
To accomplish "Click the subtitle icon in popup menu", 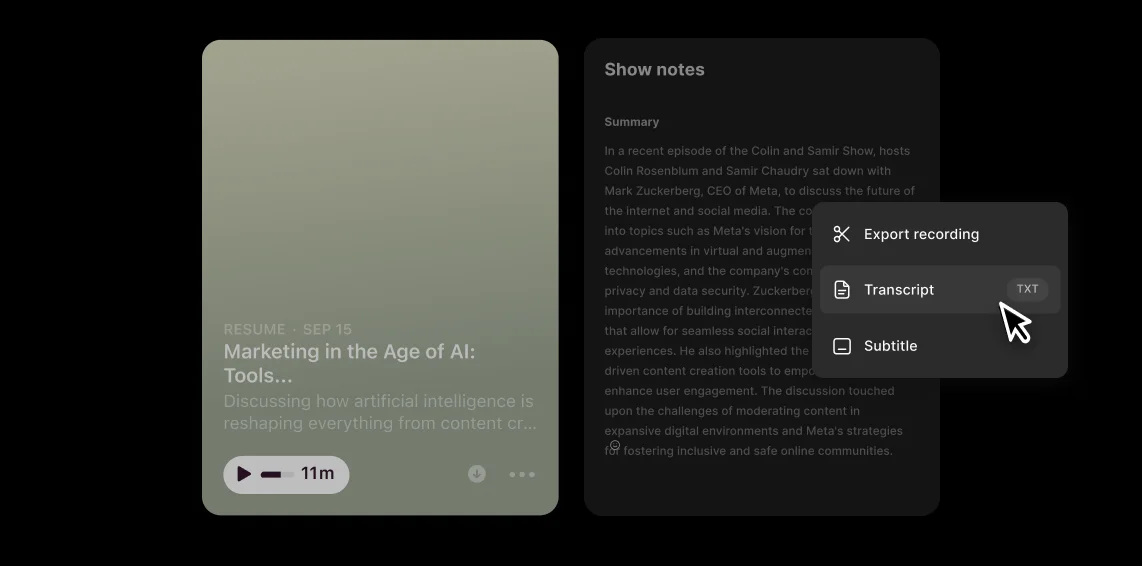I will tap(841, 346).
